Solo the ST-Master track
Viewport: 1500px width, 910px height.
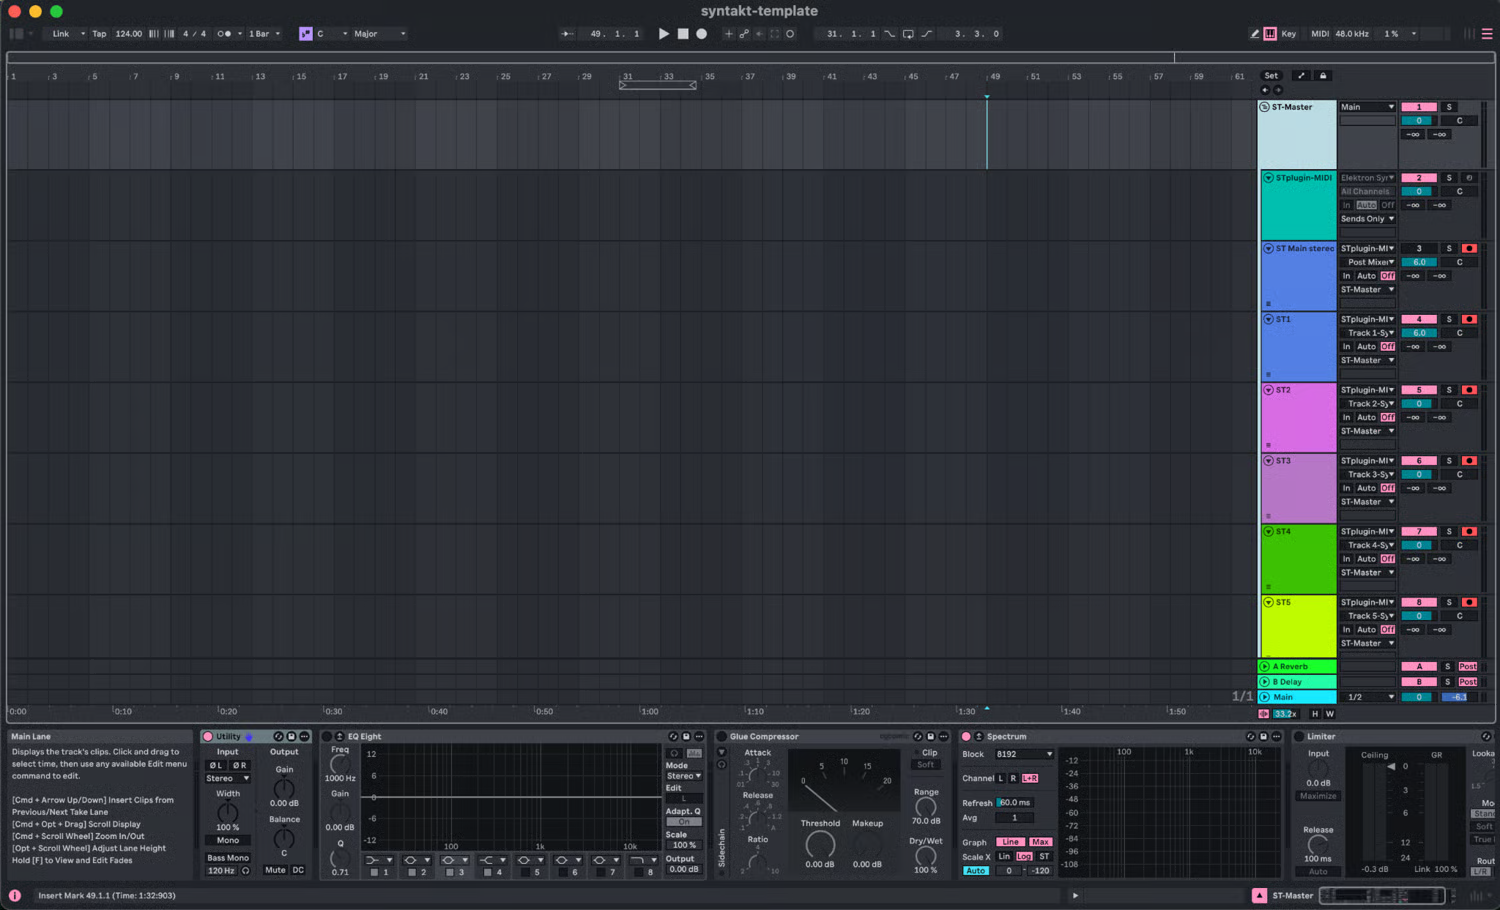point(1449,107)
